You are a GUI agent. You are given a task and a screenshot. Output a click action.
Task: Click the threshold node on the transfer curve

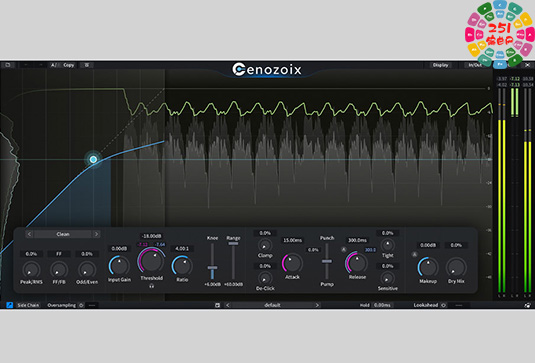coord(93,159)
